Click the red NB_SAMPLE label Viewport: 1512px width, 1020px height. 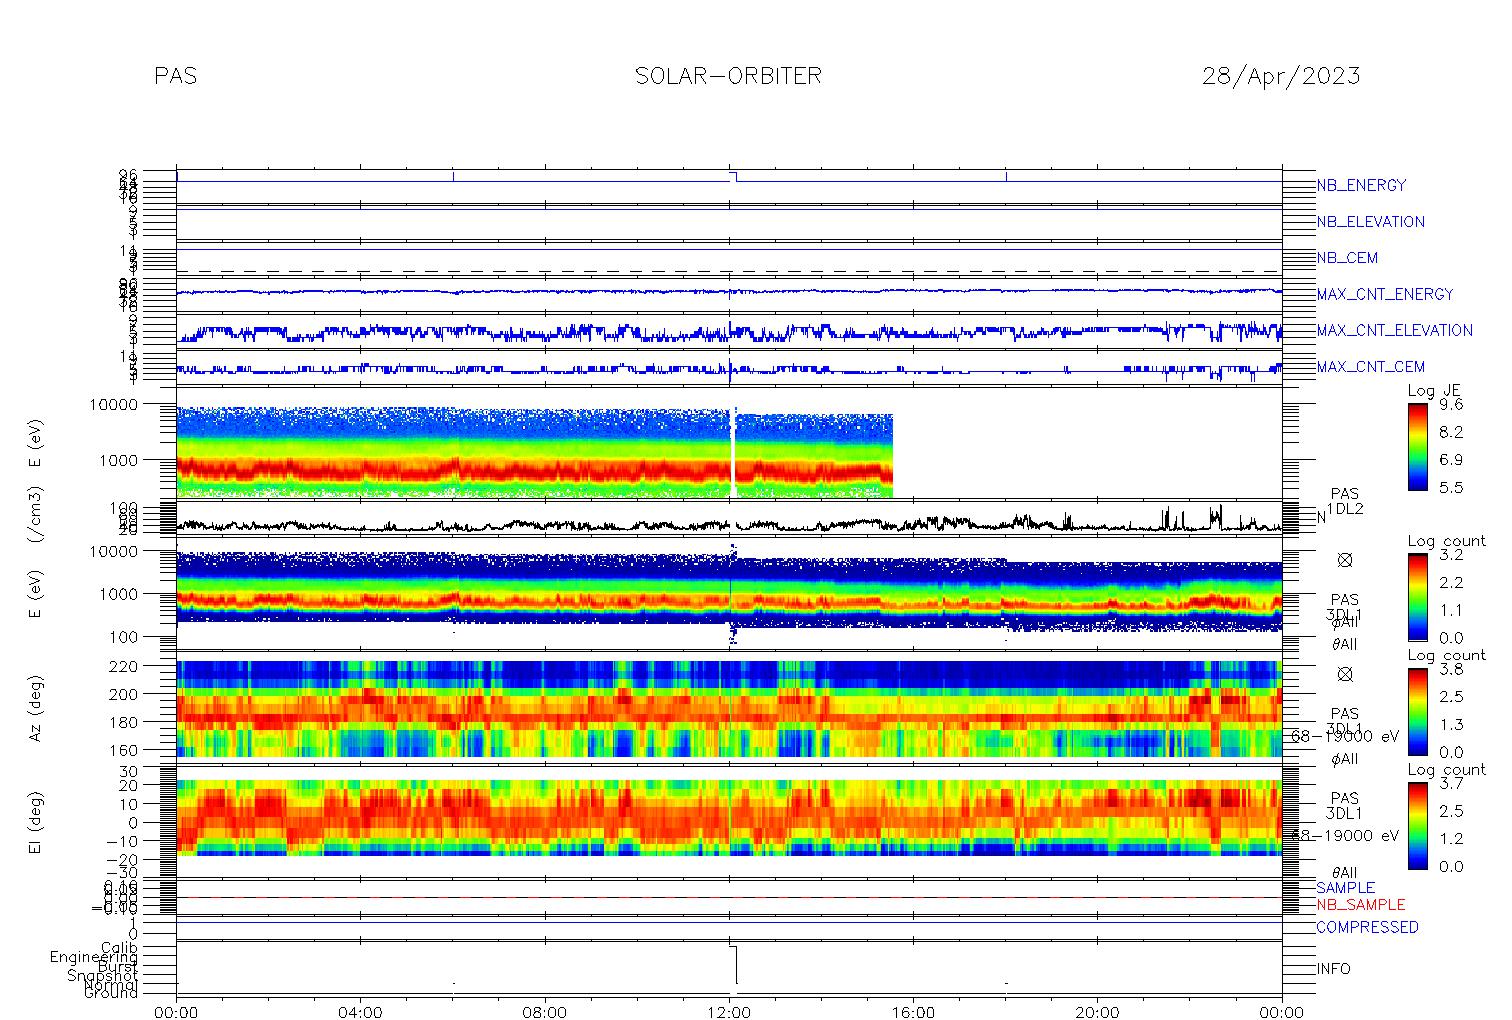[1360, 905]
